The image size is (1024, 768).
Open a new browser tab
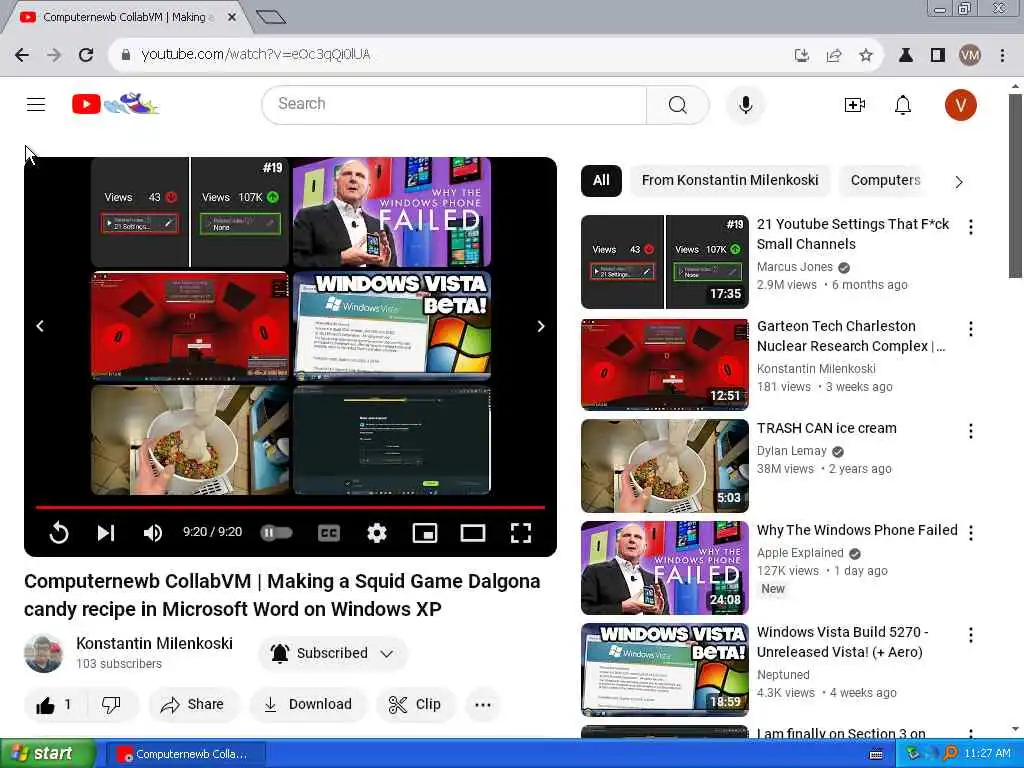coord(270,17)
